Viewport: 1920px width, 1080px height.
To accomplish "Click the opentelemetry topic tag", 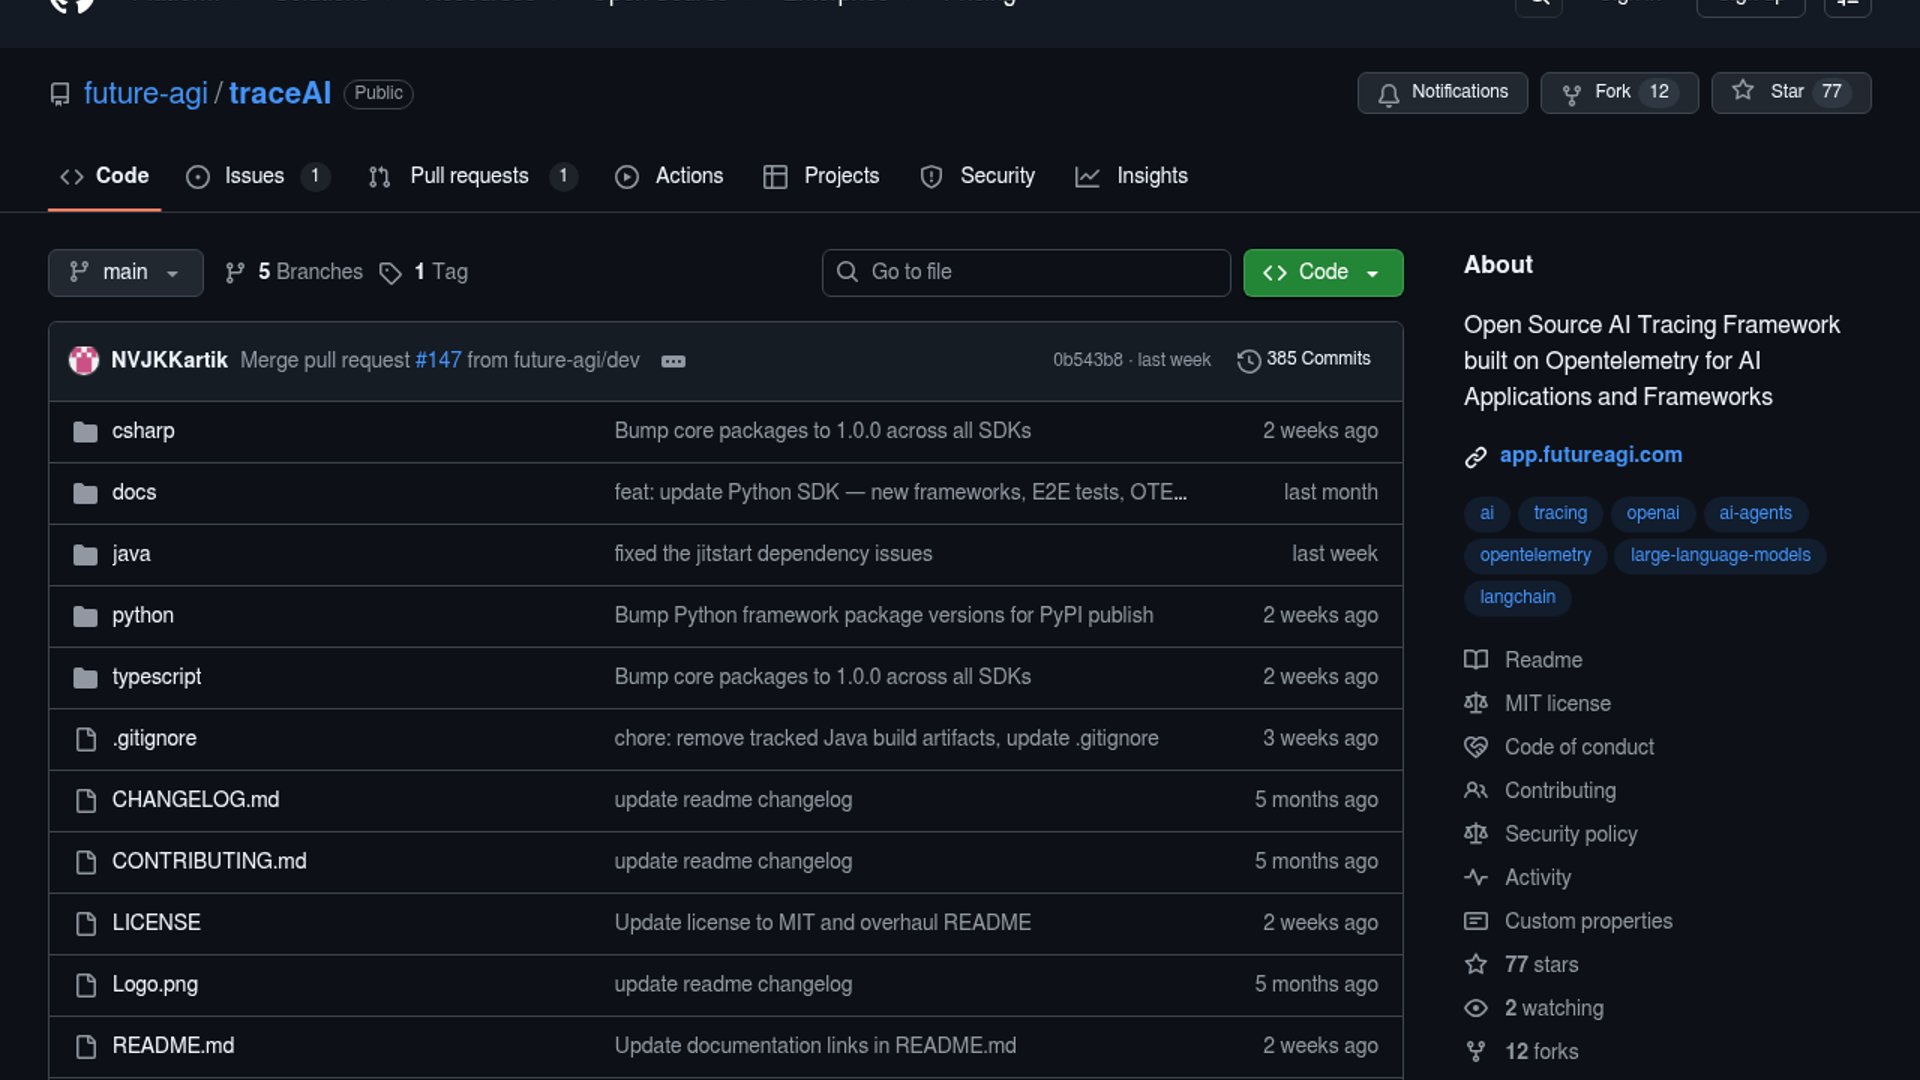I will (x=1535, y=555).
